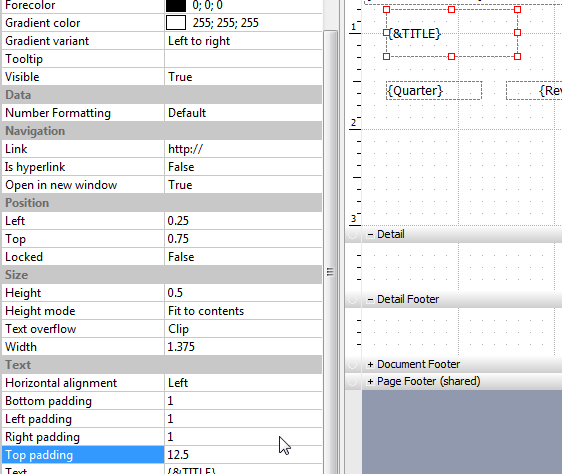
Task: Toggle the Is hyperlink value False
Action: pos(243,167)
